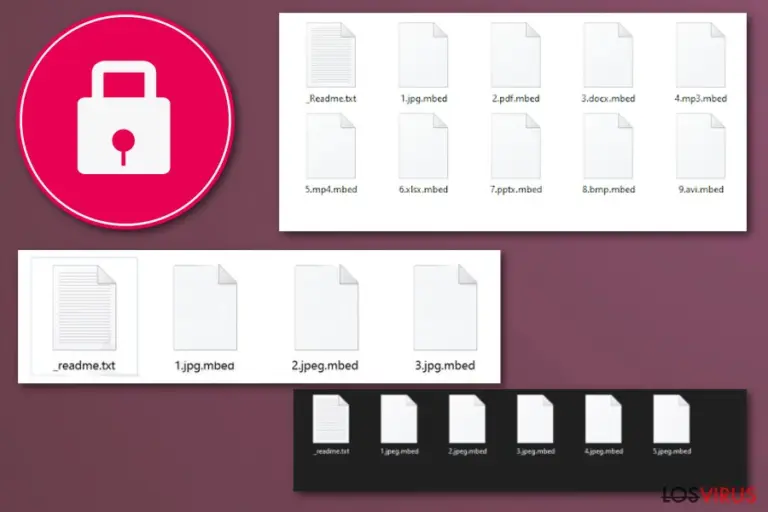
Task: Click the 6.xlsx.mbed spreadsheet file
Action: tap(423, 154)
